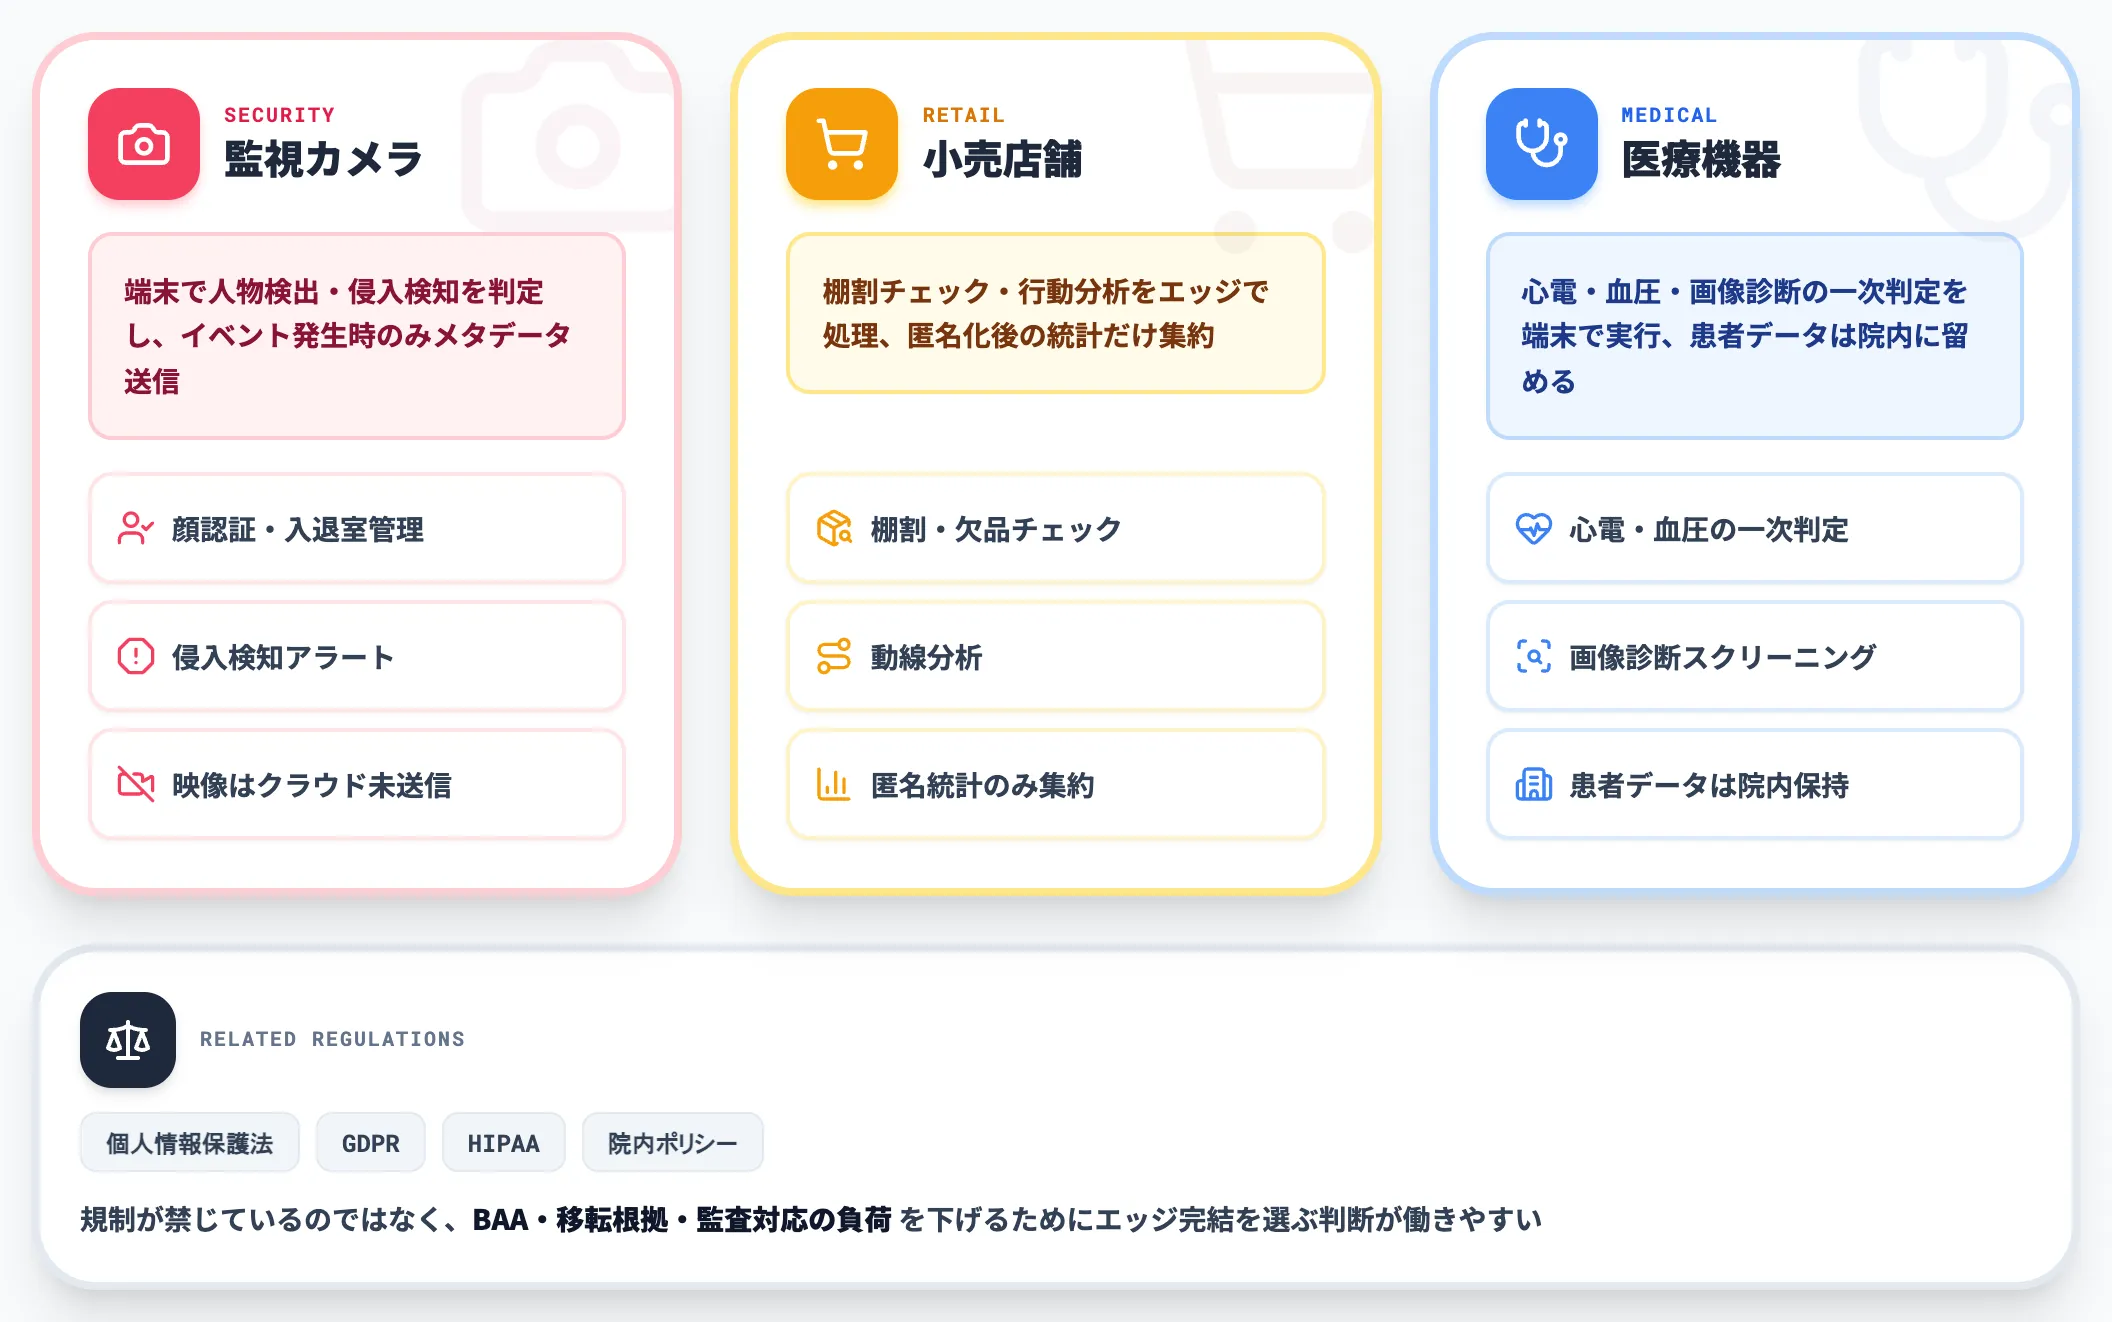
Task: Click the sentence beginning 規制が禁じているのではなく
Action: [x=811, y=1219]
